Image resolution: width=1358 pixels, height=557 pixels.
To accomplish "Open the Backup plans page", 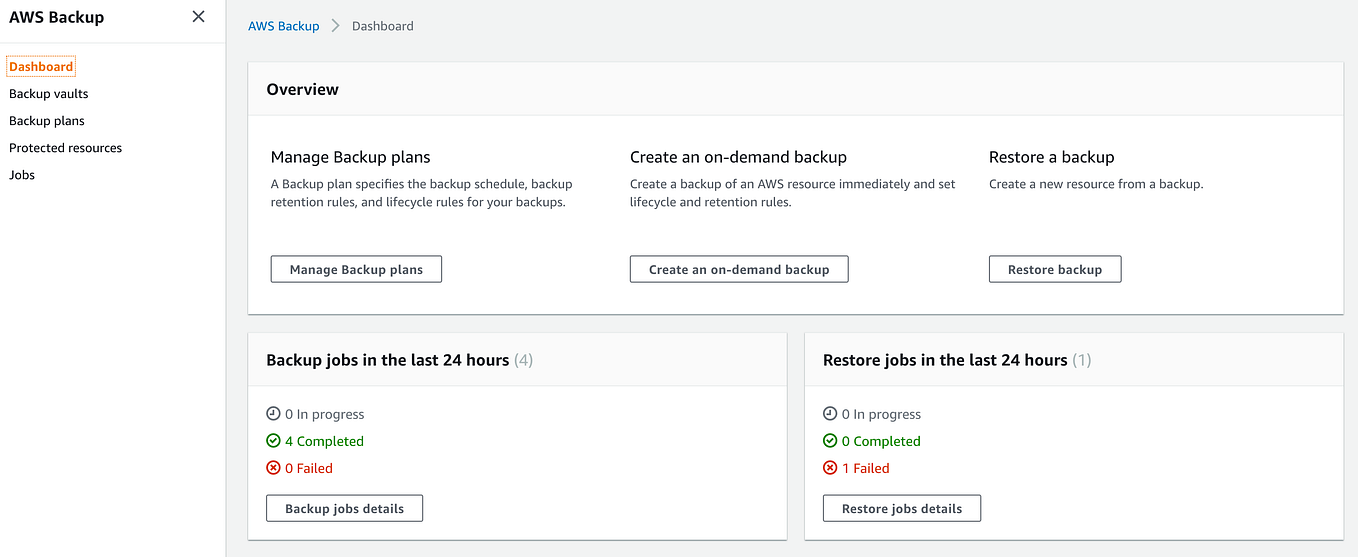I will (47, 121).
